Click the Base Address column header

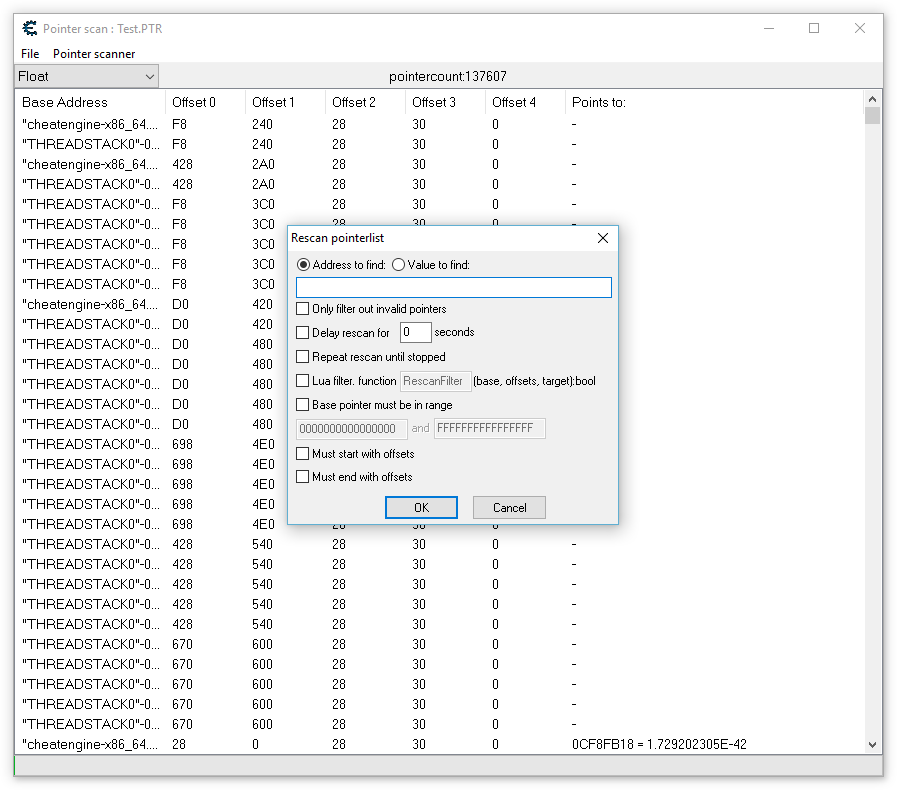[x=65, y=102]
